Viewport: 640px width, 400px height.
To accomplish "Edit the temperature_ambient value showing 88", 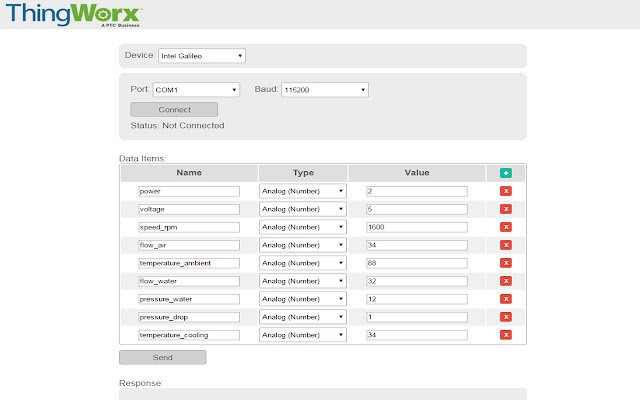I will (417, 263).
